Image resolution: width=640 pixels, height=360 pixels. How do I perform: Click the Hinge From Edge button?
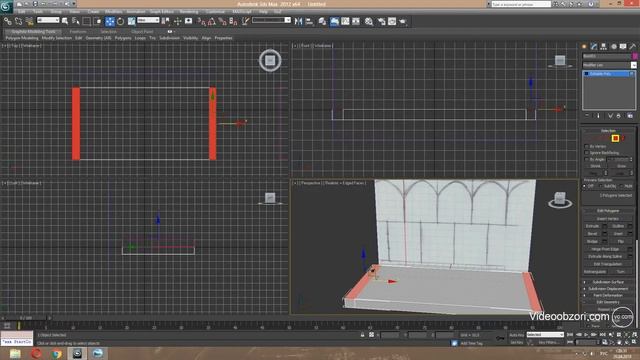point(606,249)
